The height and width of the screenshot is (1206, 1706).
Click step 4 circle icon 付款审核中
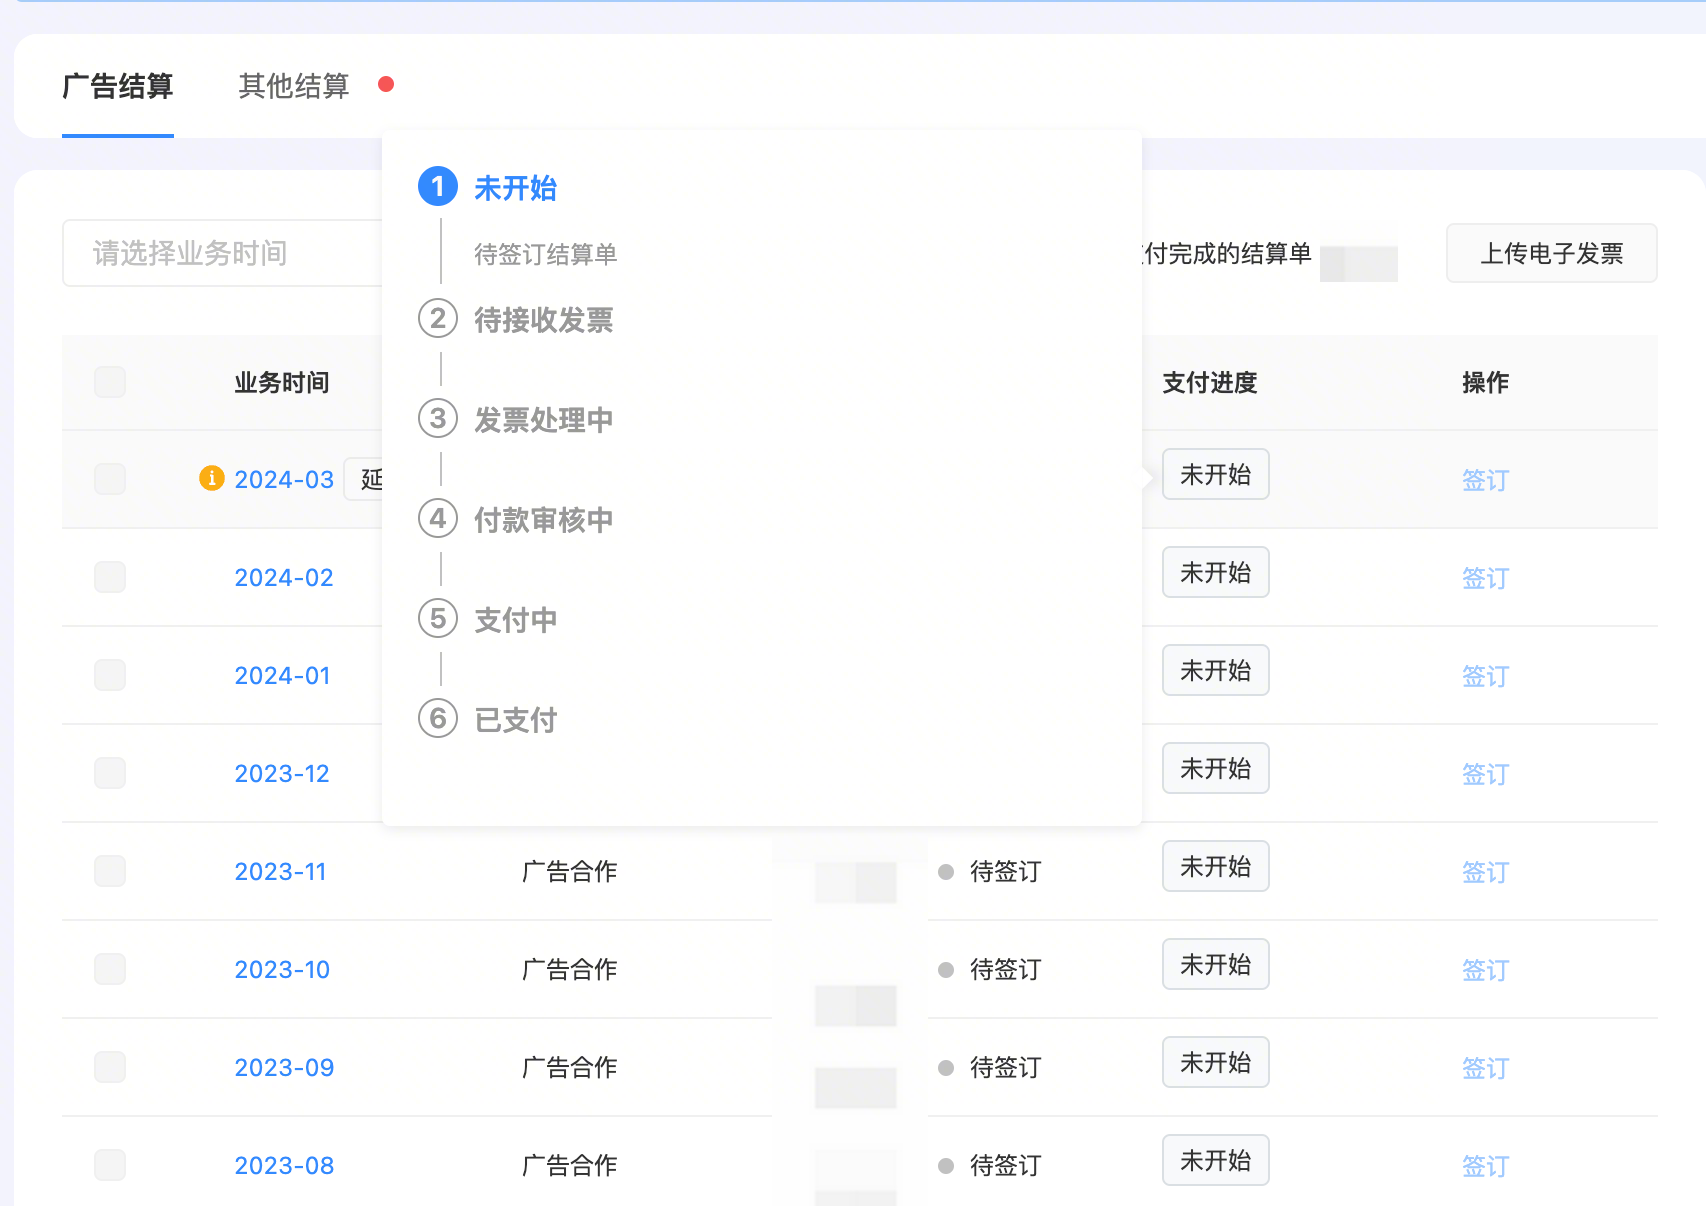(x=438, y=519)
